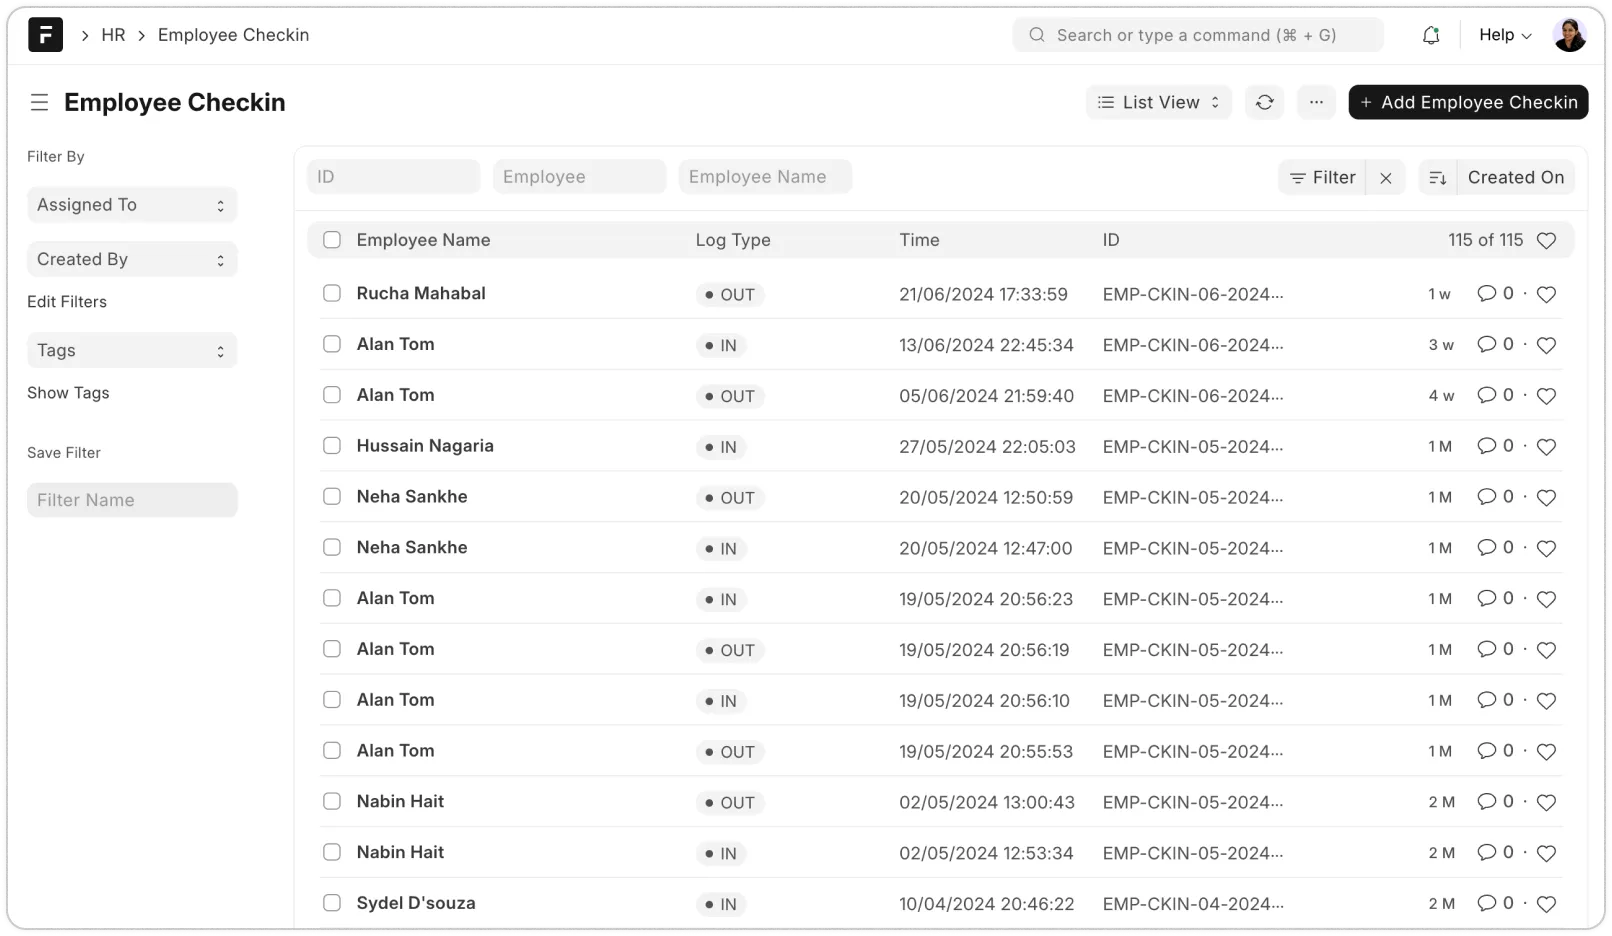Go to HR in the breadcrumb

[x=113, y=35]
